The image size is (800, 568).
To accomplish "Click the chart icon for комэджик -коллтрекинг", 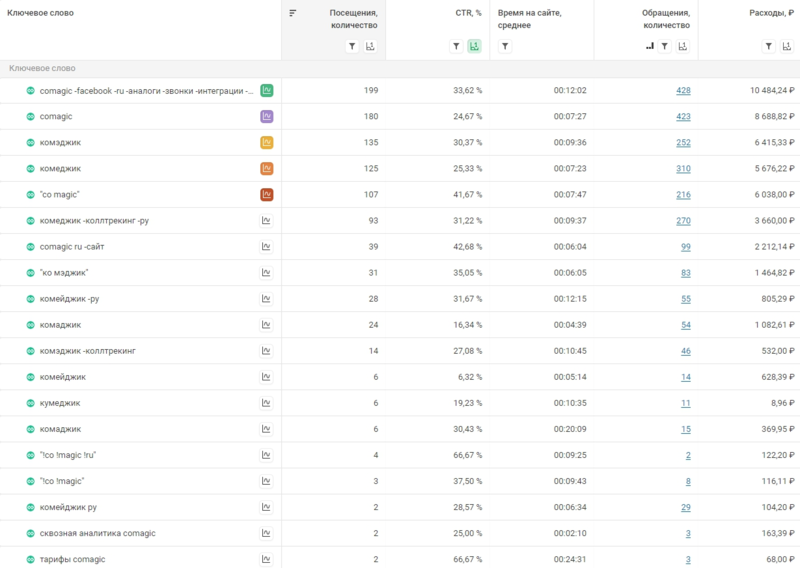I will (x=266, y=351).
